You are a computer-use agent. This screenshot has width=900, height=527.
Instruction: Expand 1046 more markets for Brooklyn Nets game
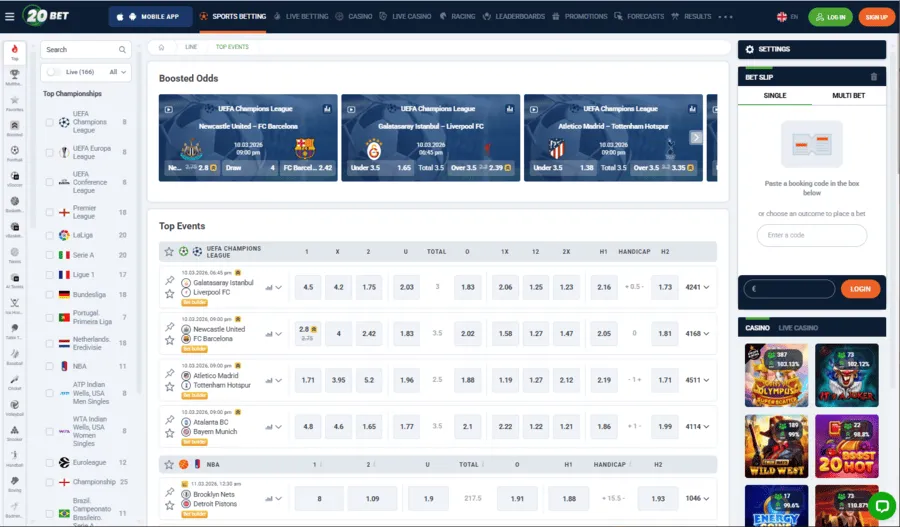[697, 498]
